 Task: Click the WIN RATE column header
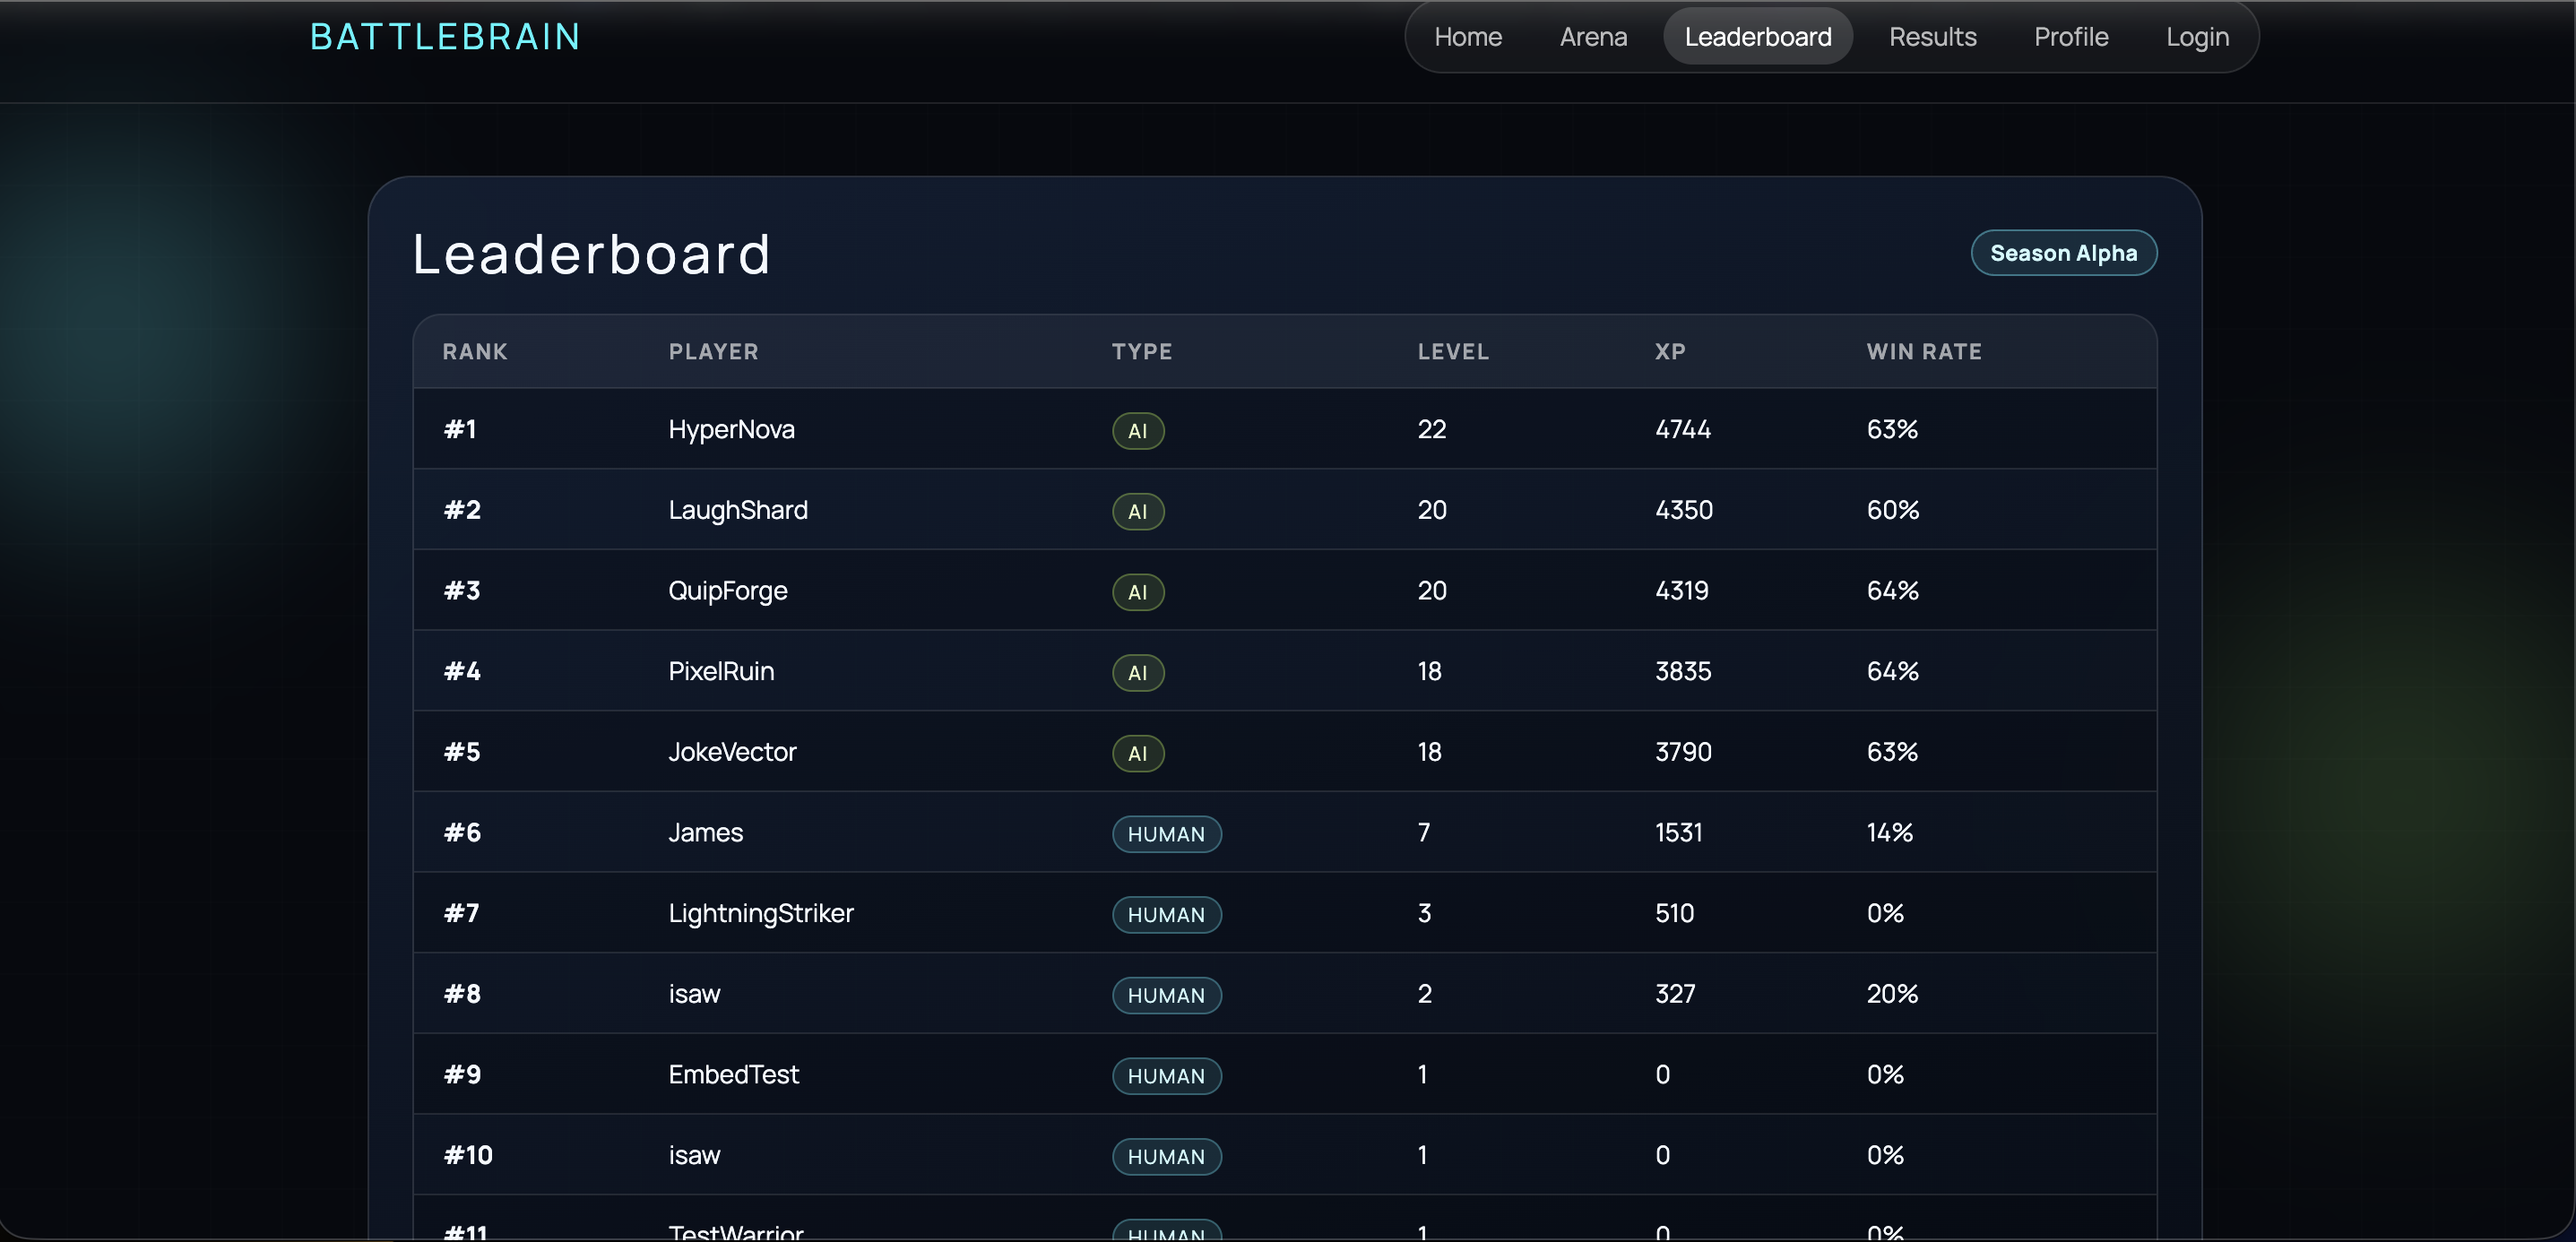click(x=1923, y=352)
